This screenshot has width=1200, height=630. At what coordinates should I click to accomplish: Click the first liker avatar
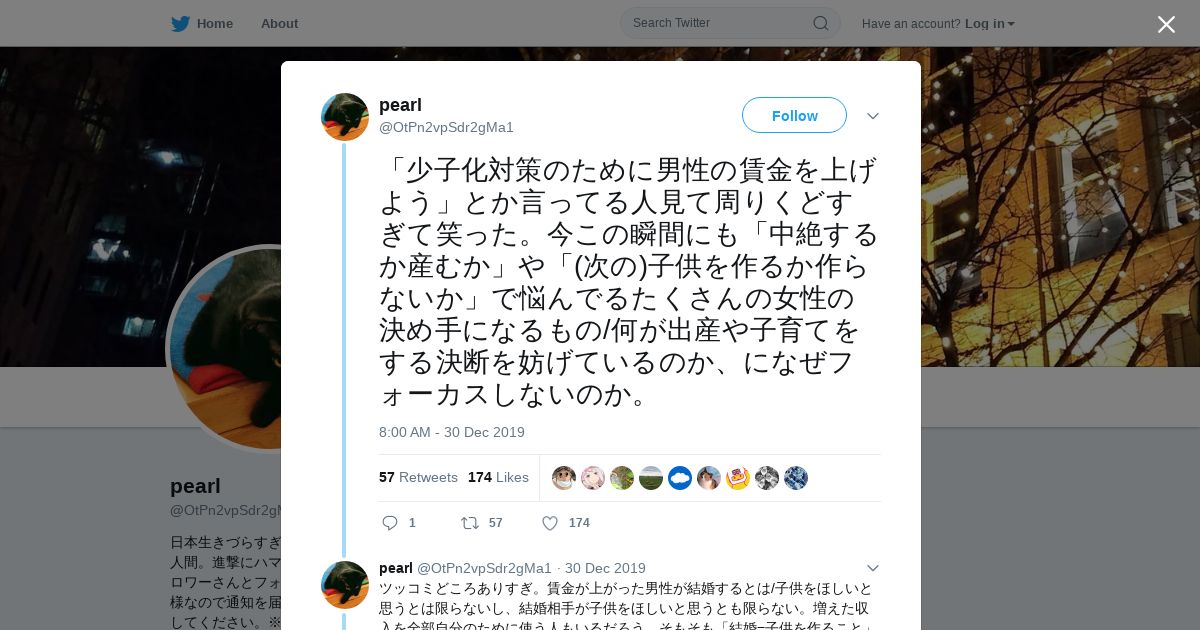(564, 478)
